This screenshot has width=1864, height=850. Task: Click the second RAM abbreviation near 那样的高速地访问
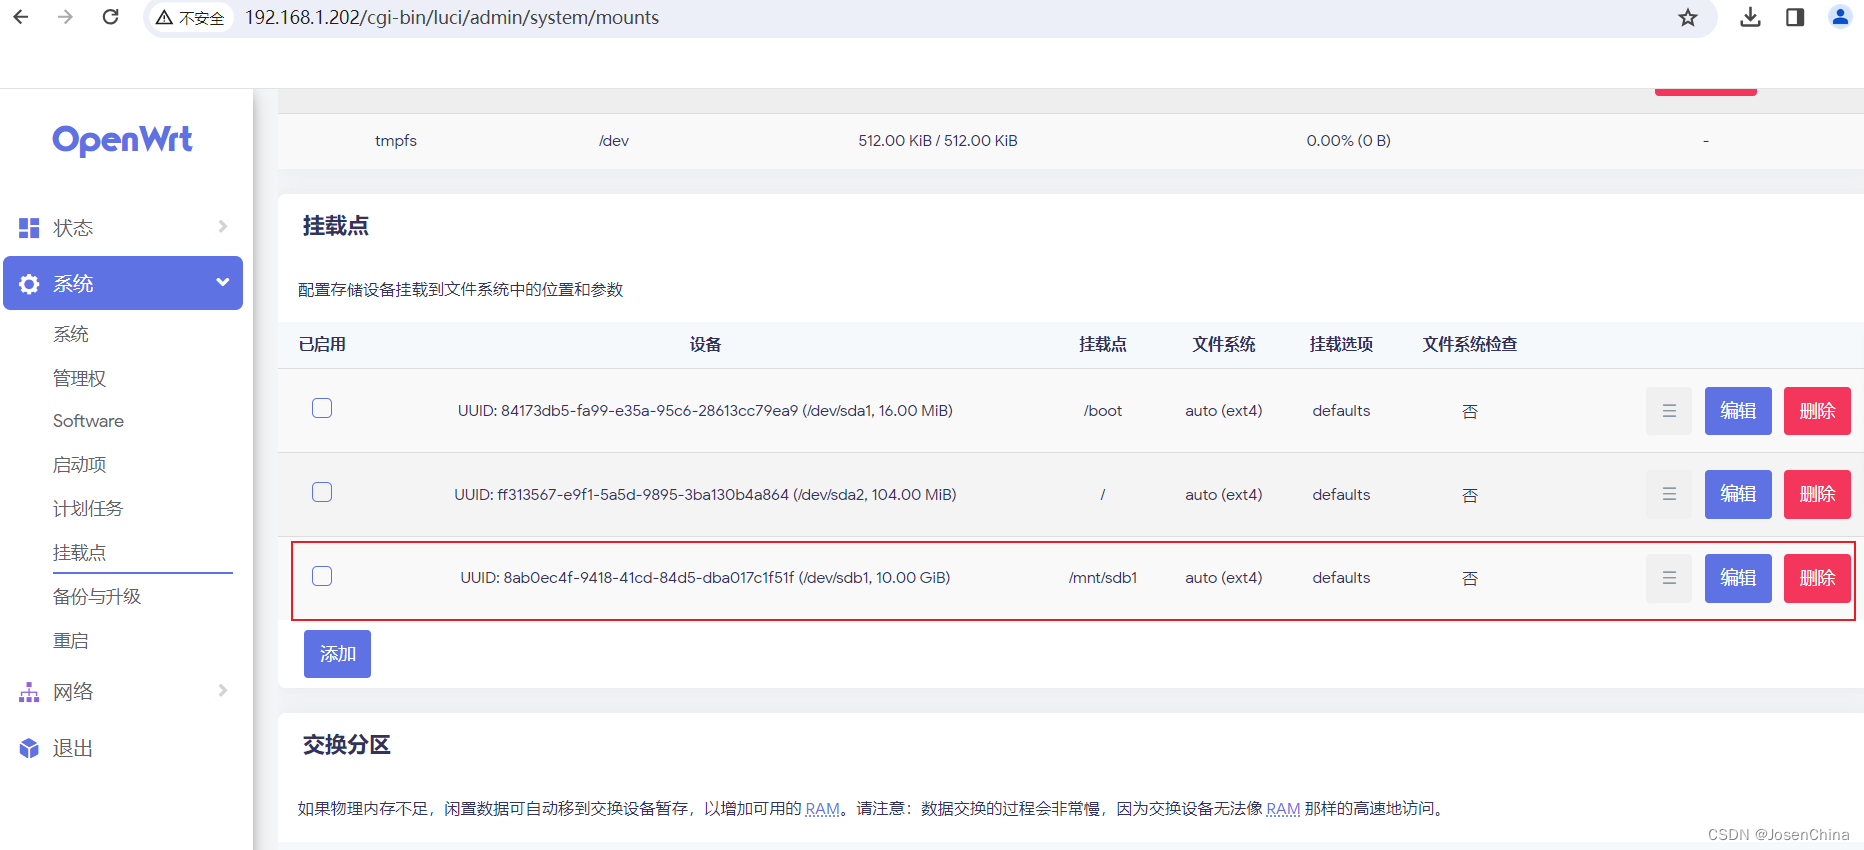1283,809
